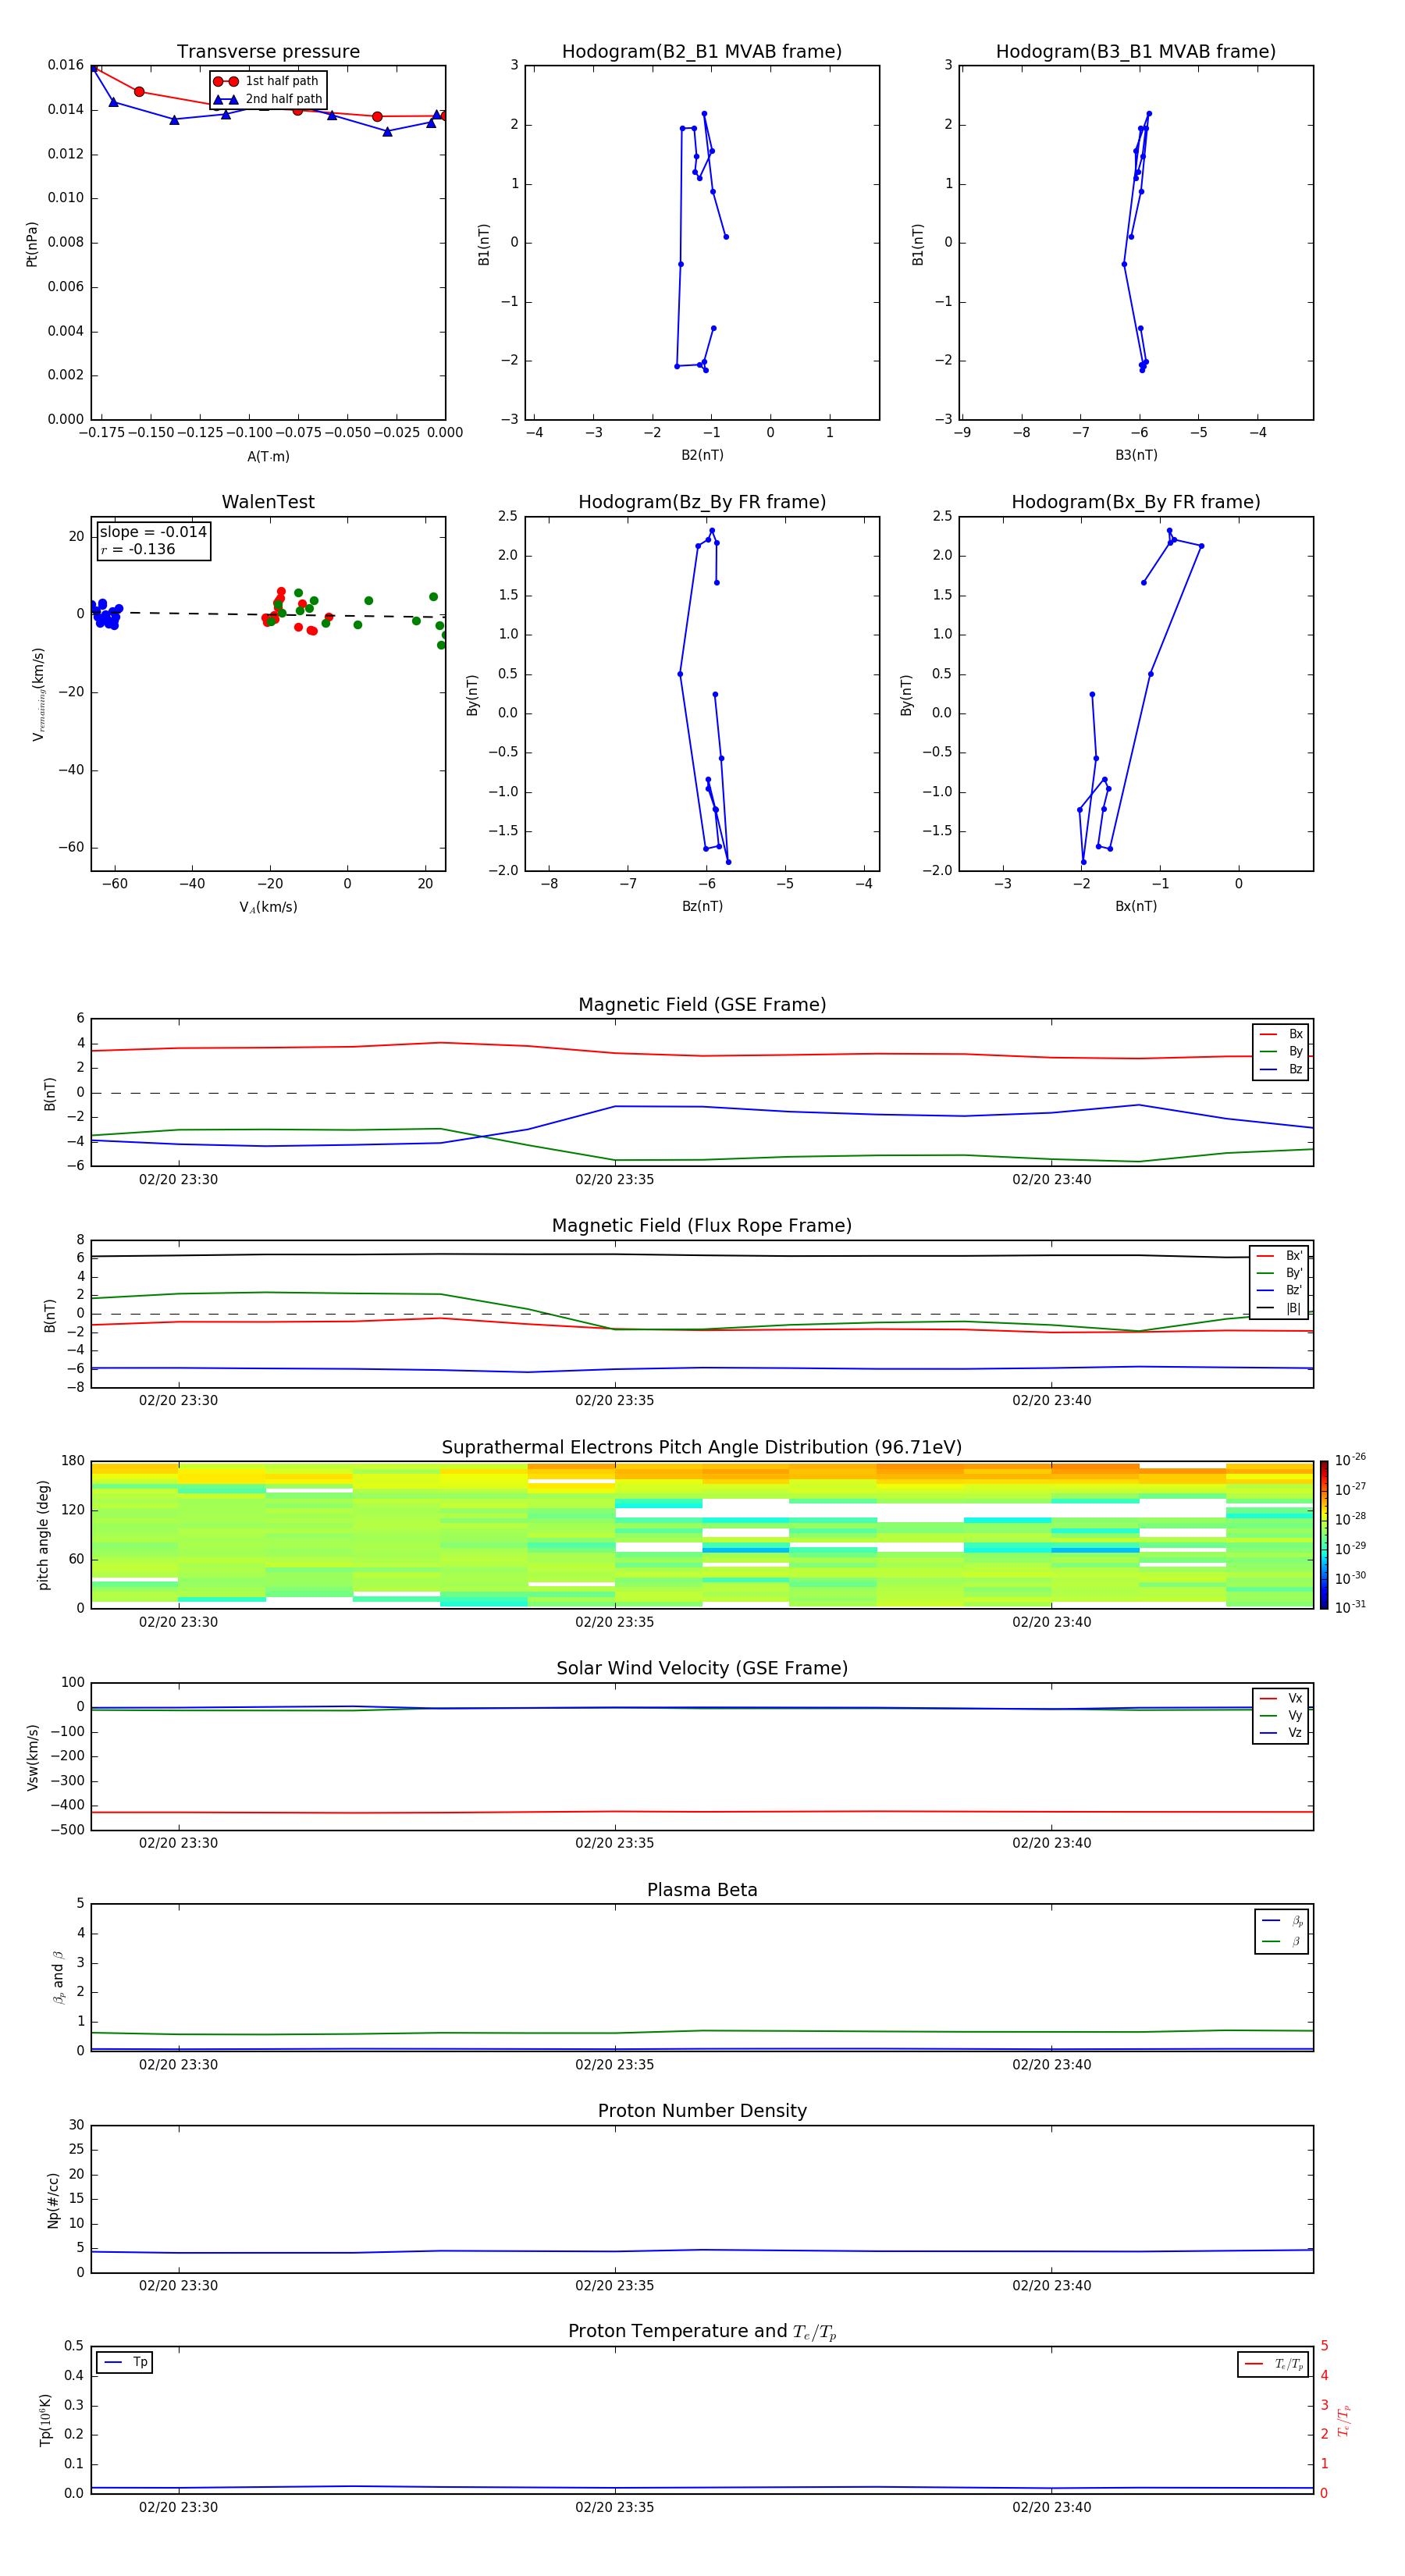Click By entry in GSE magnetic field legend

[1282, 1051]
